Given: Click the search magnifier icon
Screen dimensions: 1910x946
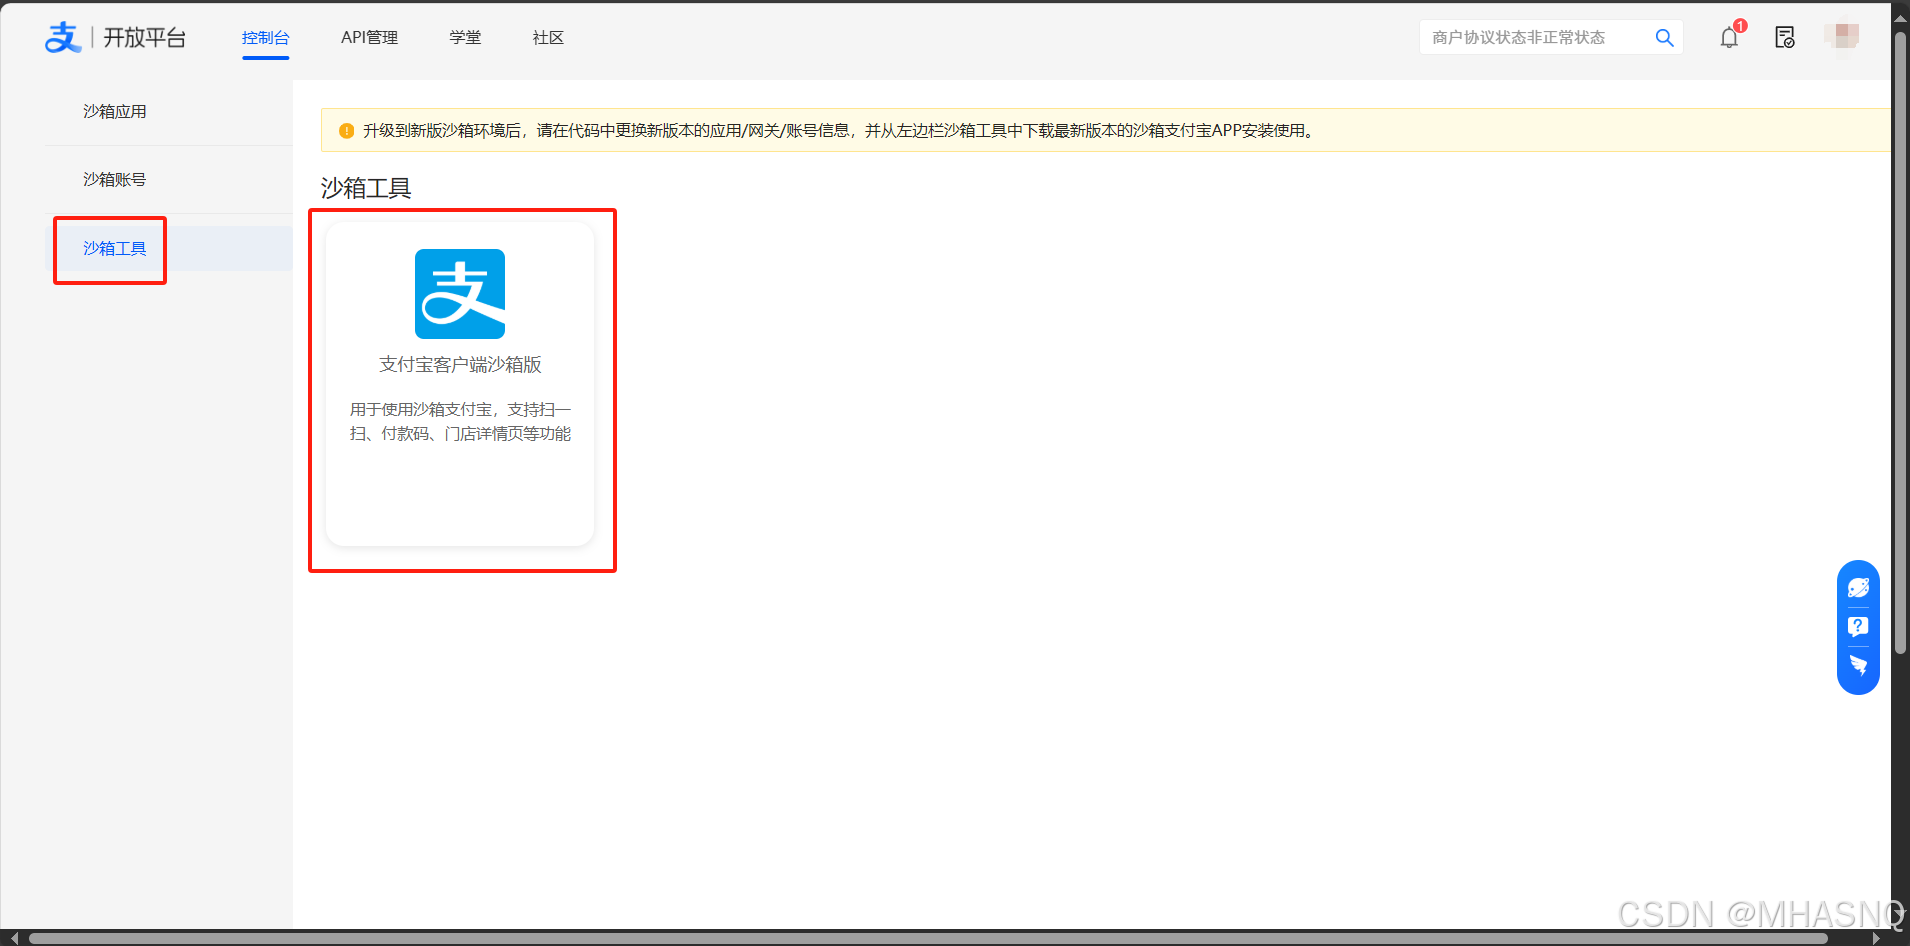Looking at the screenshot, I should click(1664, 38).
